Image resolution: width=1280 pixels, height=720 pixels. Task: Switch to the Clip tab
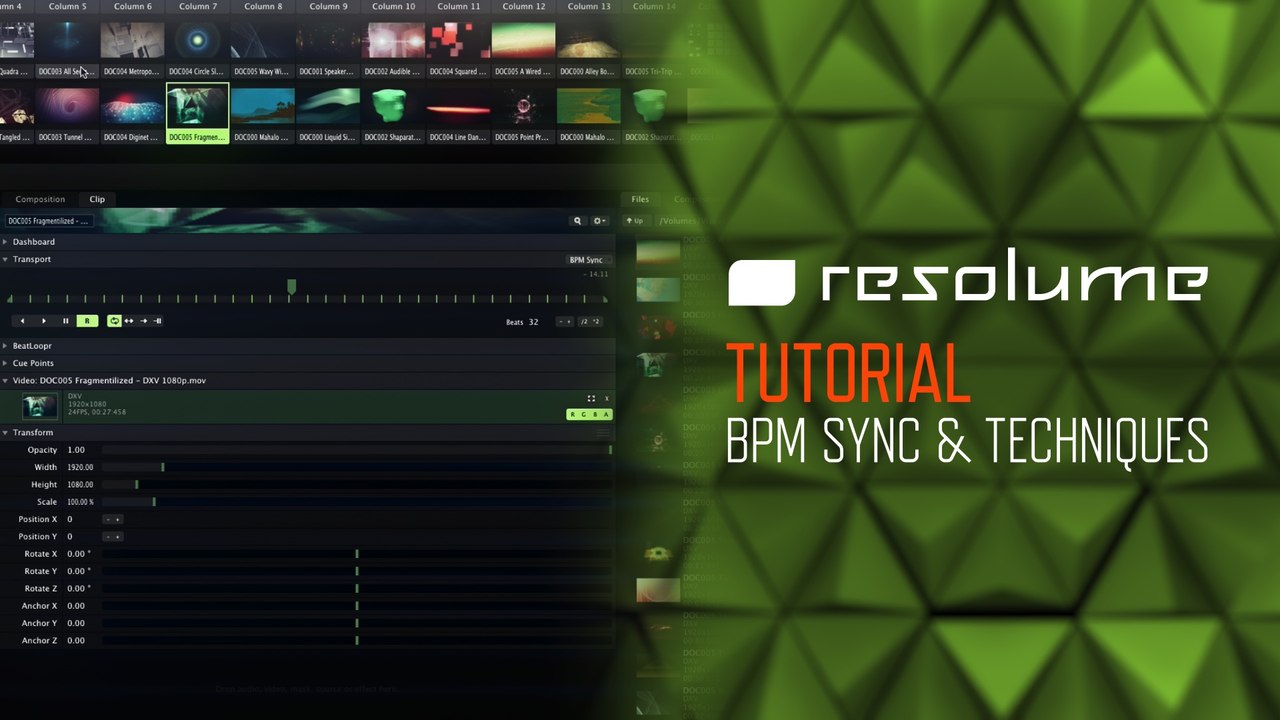(97, 199)
